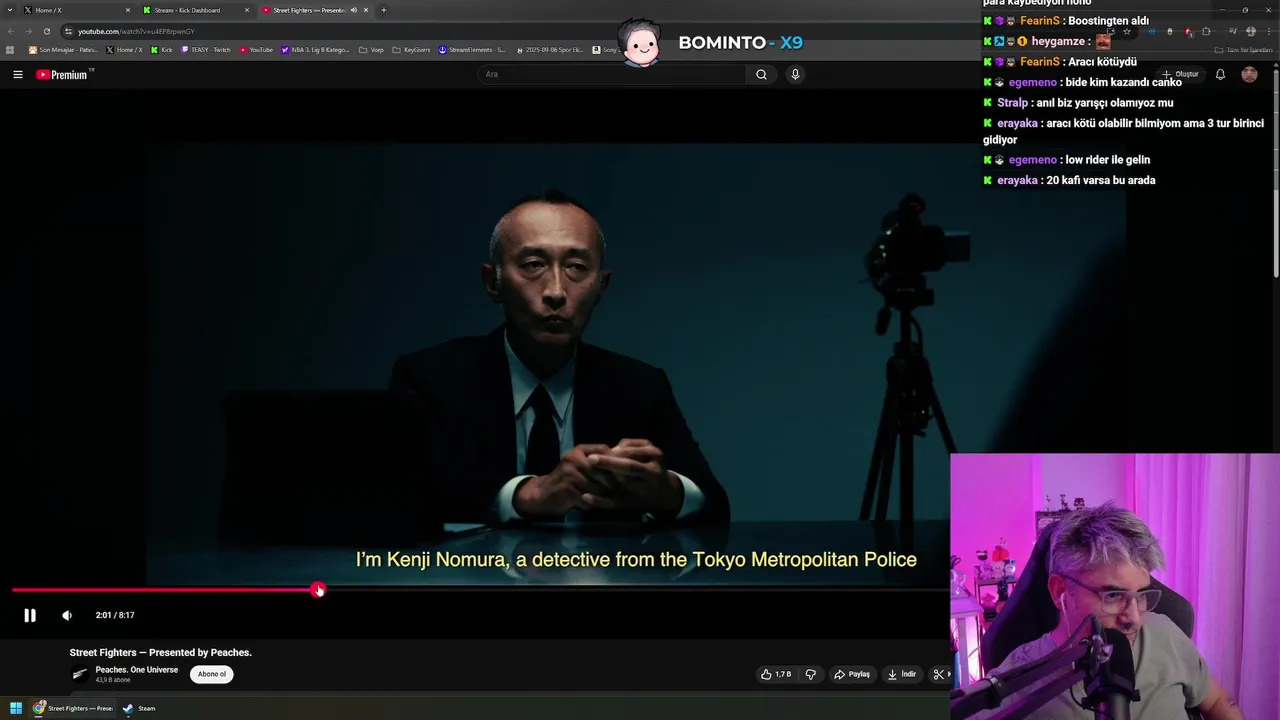Click the search magnifier button
This screenshot has width=1280, height=720.
[x=761, y=74]
